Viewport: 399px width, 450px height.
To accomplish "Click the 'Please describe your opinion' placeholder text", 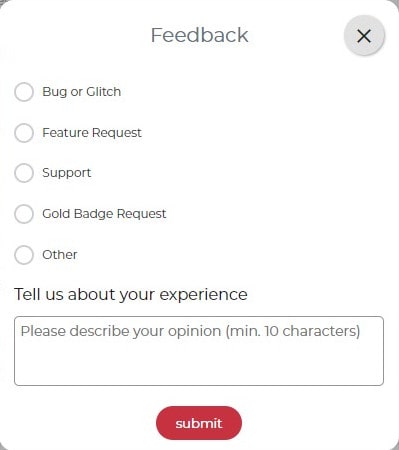I will pos(190,332).
